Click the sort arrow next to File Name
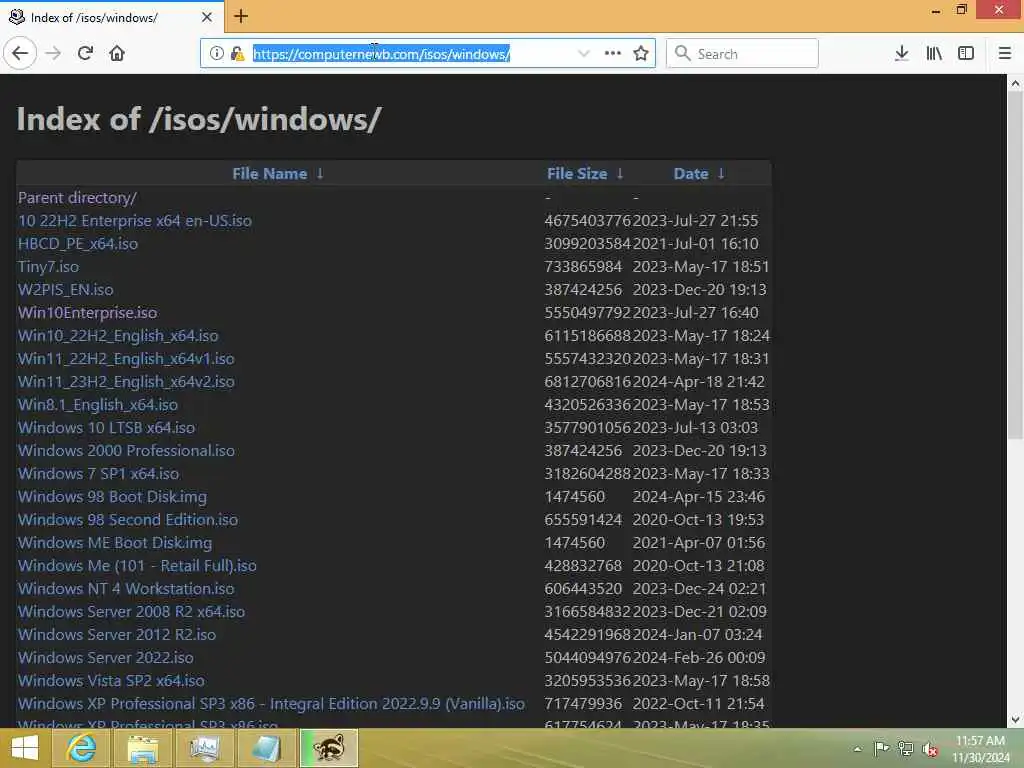Screen dimensions: 1024x768 320,174
